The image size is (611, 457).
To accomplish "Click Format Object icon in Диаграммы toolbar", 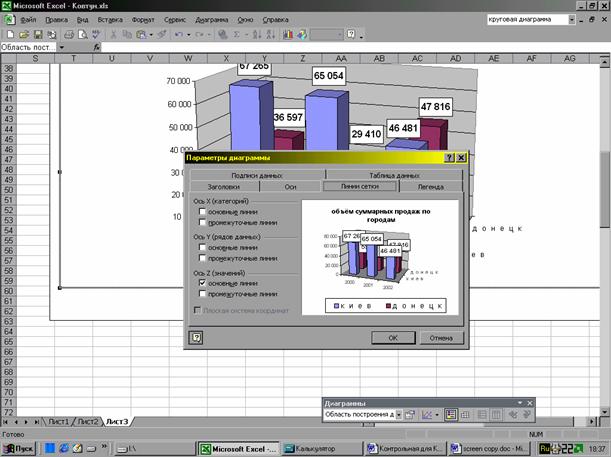I will [x=410, y=414].
